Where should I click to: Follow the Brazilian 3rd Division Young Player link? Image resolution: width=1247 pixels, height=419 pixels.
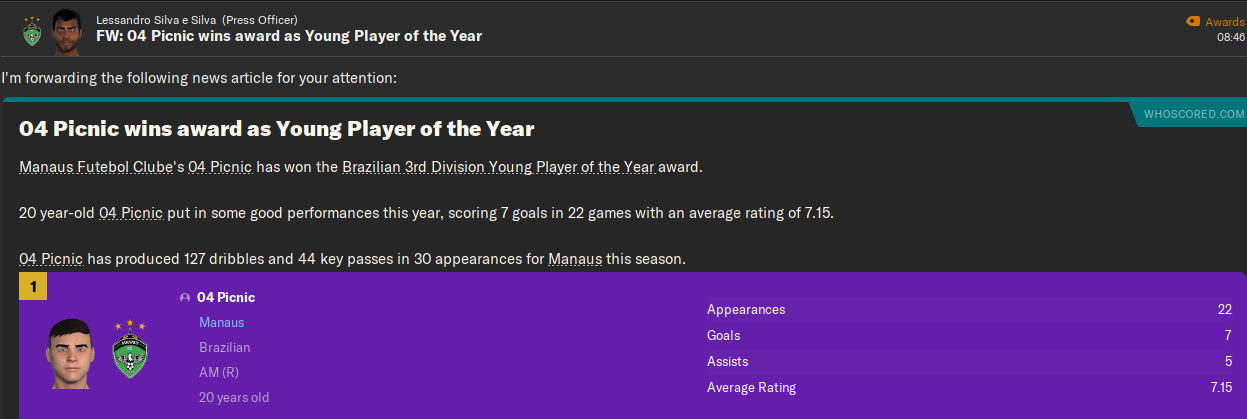[x=498, y=167]
